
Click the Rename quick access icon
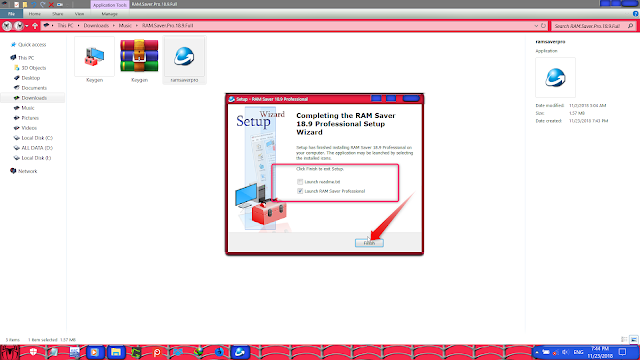click(60, 4)
